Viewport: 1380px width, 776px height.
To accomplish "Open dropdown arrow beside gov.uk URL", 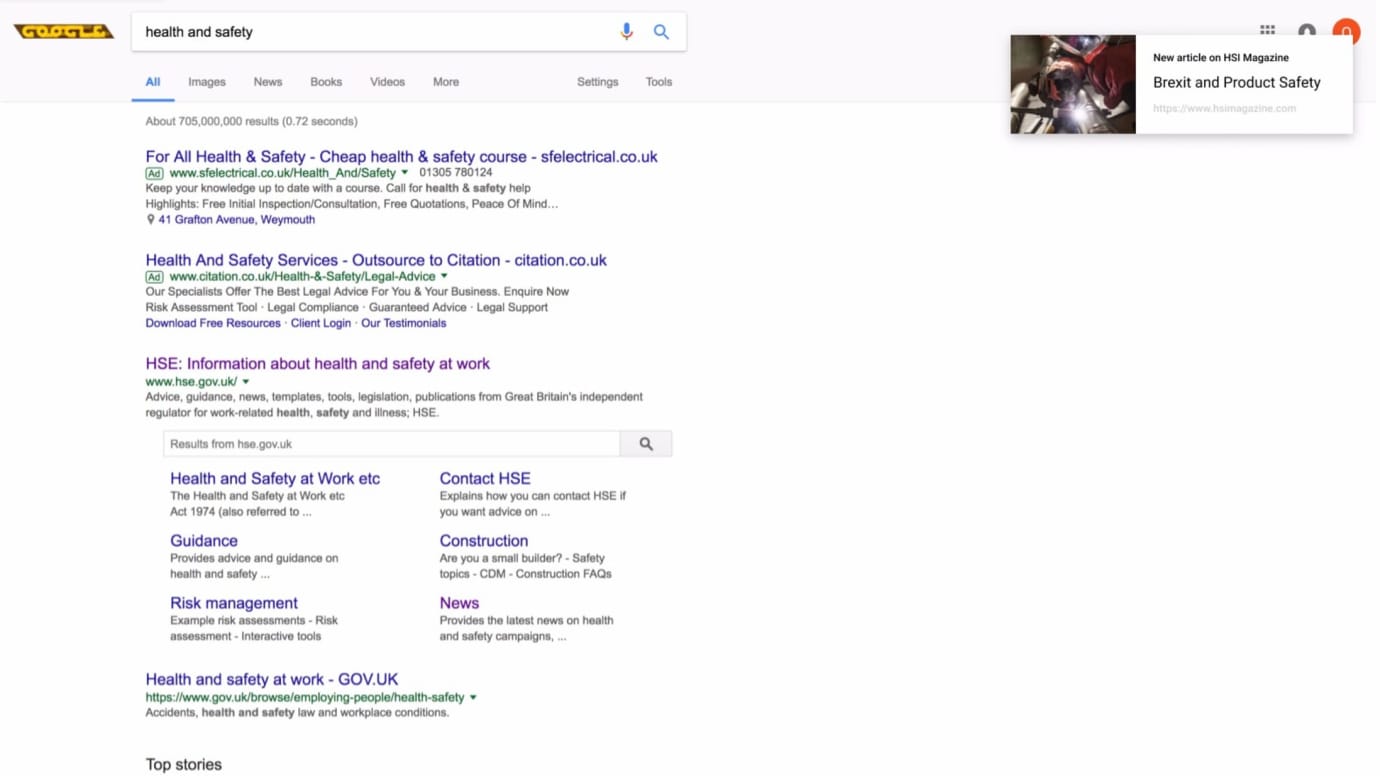I will 473,698.
